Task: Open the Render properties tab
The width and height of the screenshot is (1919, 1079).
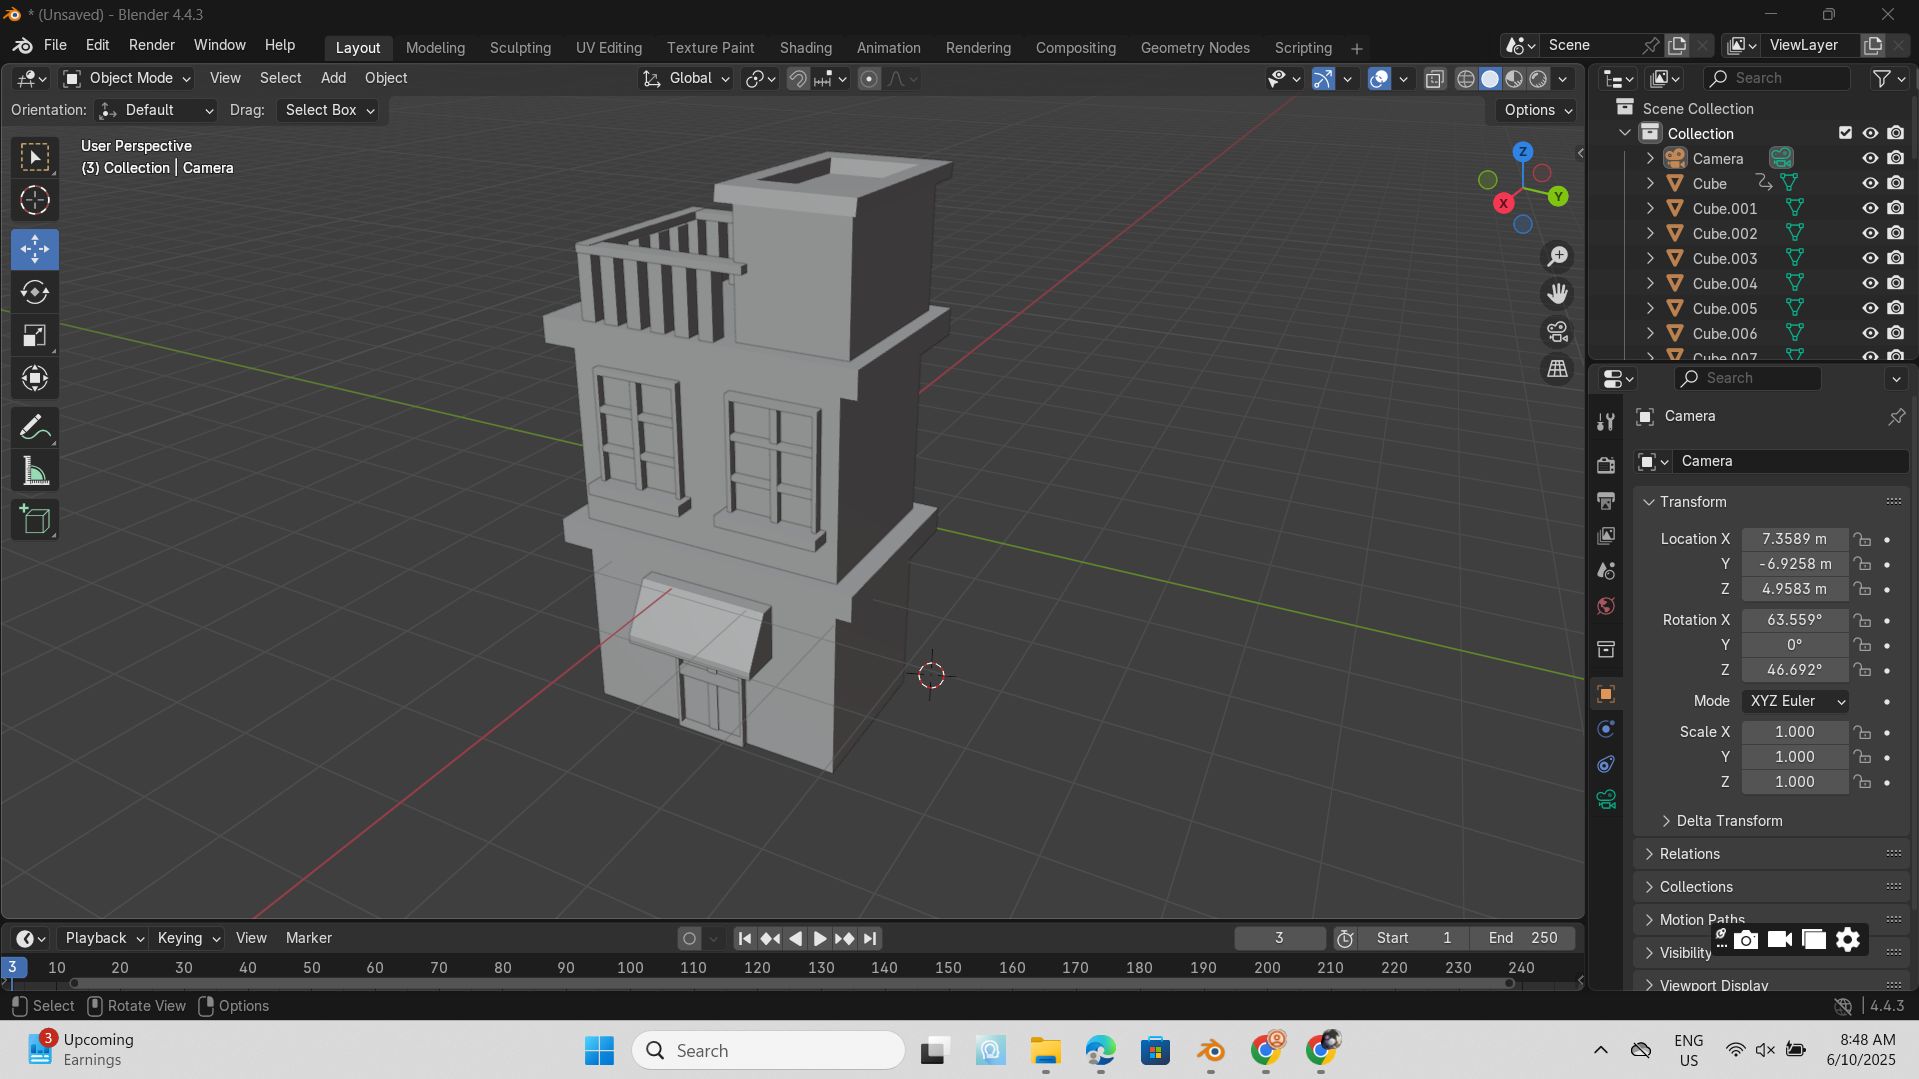Action: tap(1606, 465)
